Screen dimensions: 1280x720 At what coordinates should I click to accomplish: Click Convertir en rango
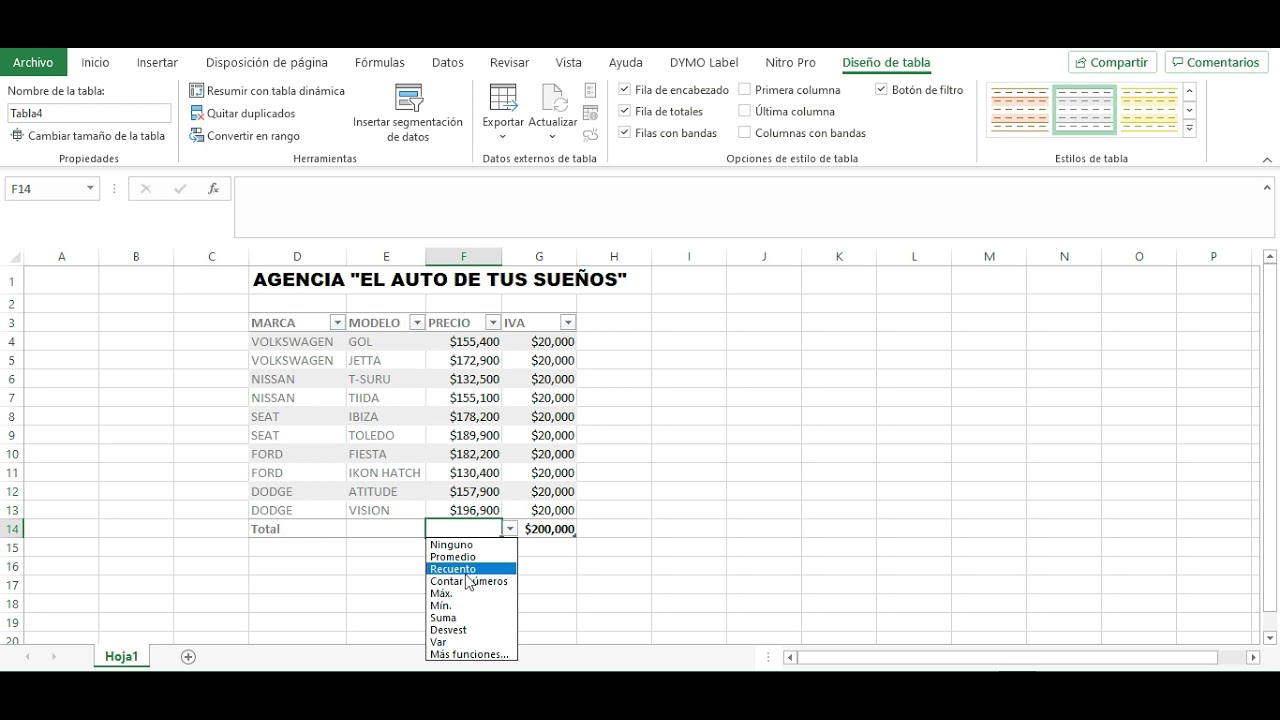pyautogui.click(x=245, y=136)
